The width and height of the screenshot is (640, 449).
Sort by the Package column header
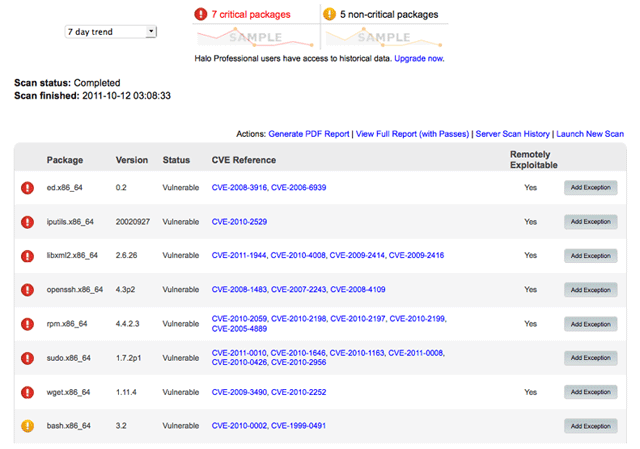click(x=65, y=160)
